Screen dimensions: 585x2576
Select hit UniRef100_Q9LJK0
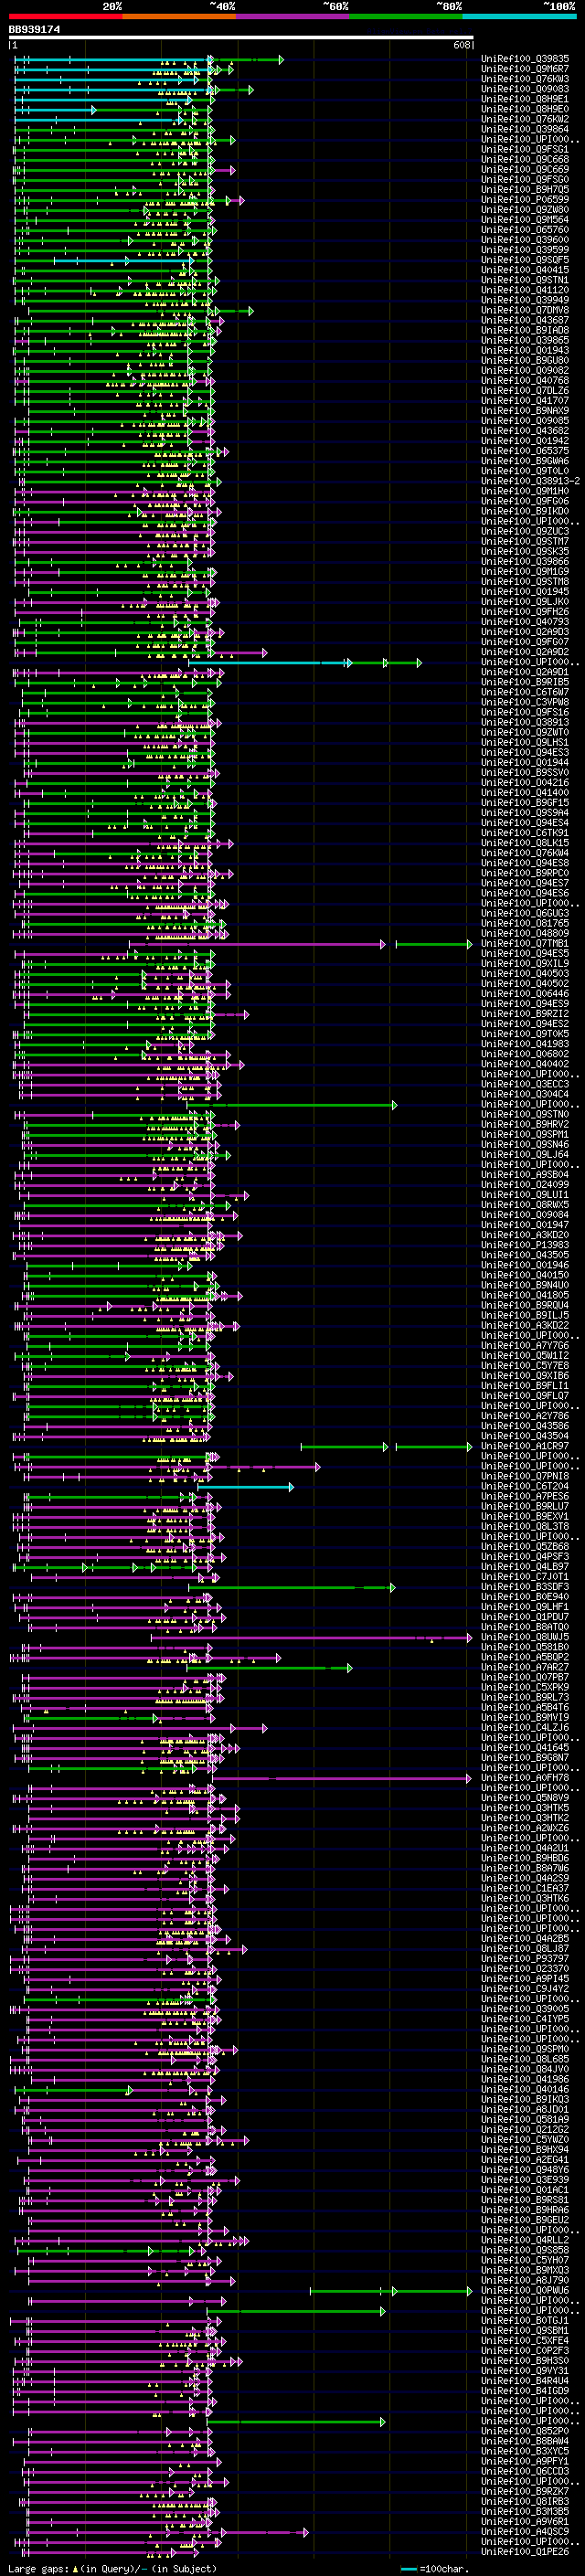tap(525, 601)
